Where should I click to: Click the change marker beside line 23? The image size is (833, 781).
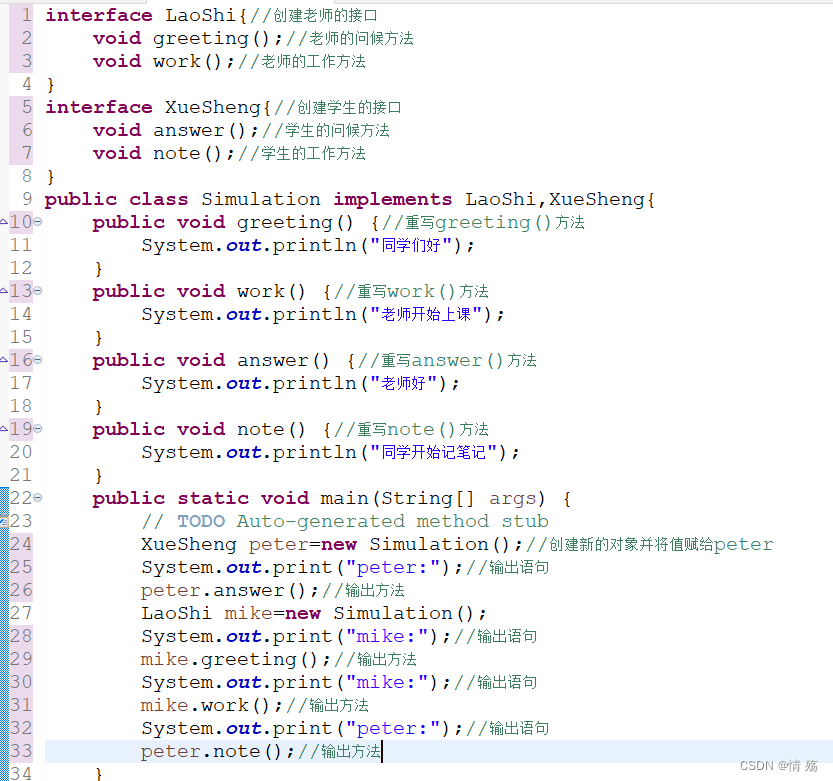[x=5, y=521]
